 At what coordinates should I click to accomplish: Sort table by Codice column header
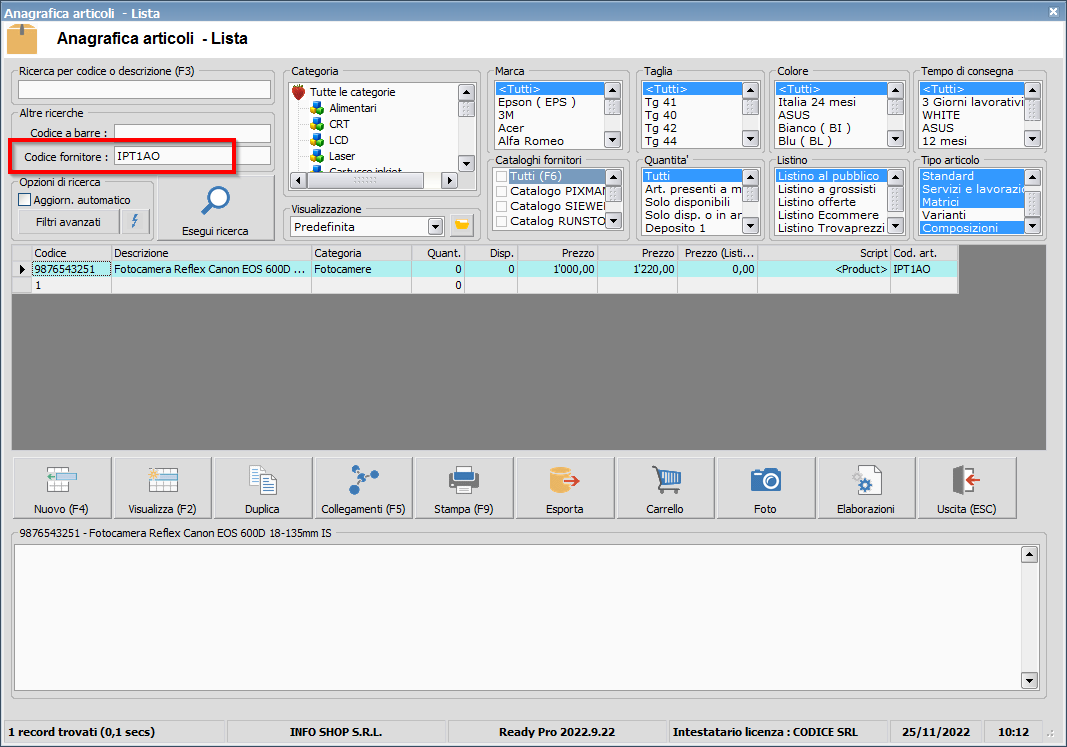click(x=71, y=253)
